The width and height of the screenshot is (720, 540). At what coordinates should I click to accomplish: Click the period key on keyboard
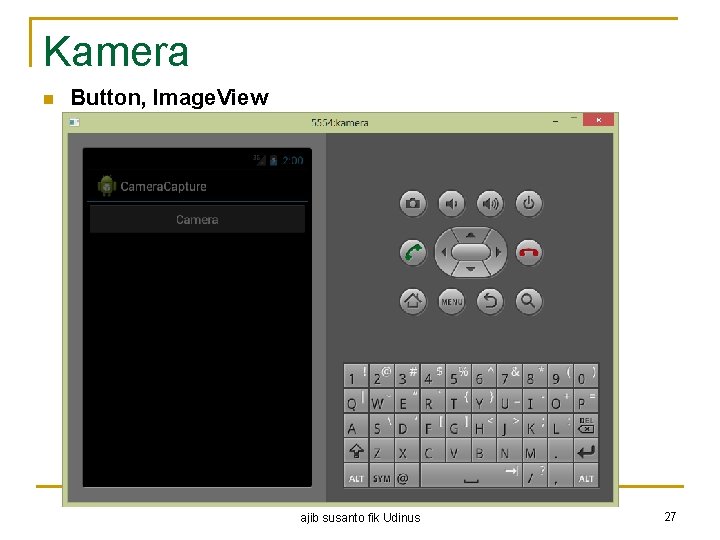560,451
